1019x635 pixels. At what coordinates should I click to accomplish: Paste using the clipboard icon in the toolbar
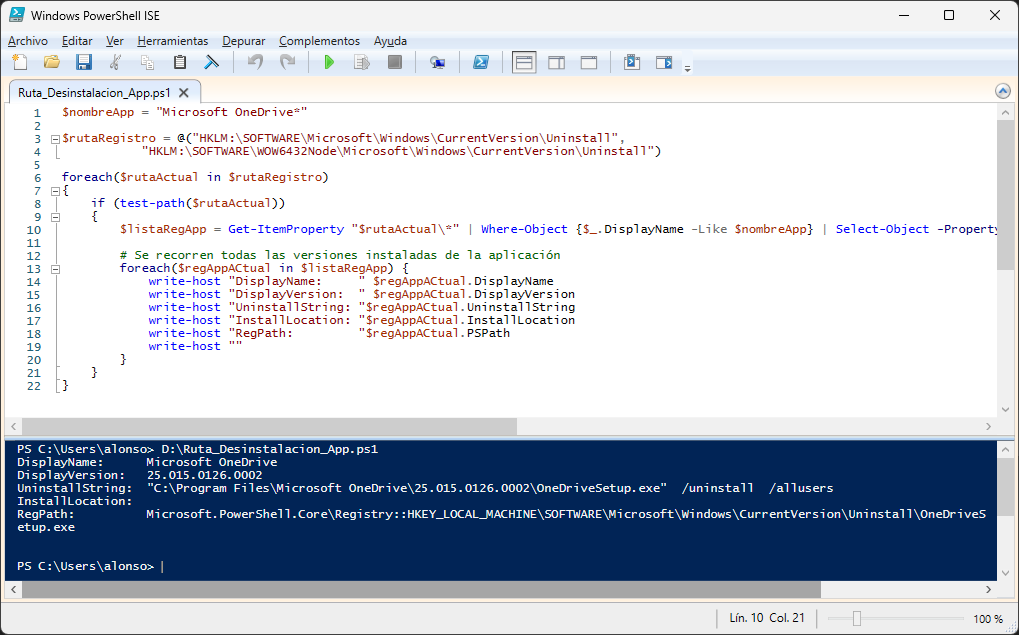click(x=179, y=63)
